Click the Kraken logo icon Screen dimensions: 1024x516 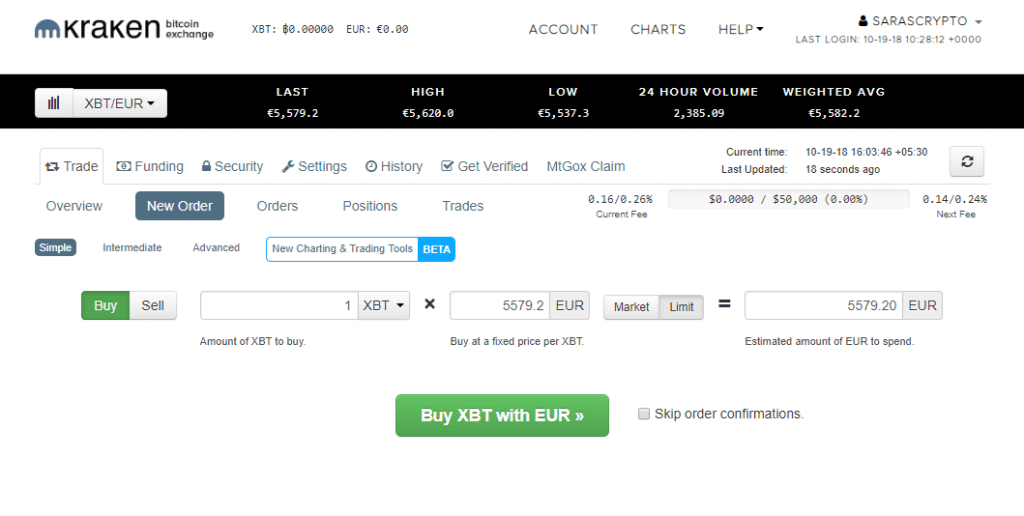(x=49, y=29)
